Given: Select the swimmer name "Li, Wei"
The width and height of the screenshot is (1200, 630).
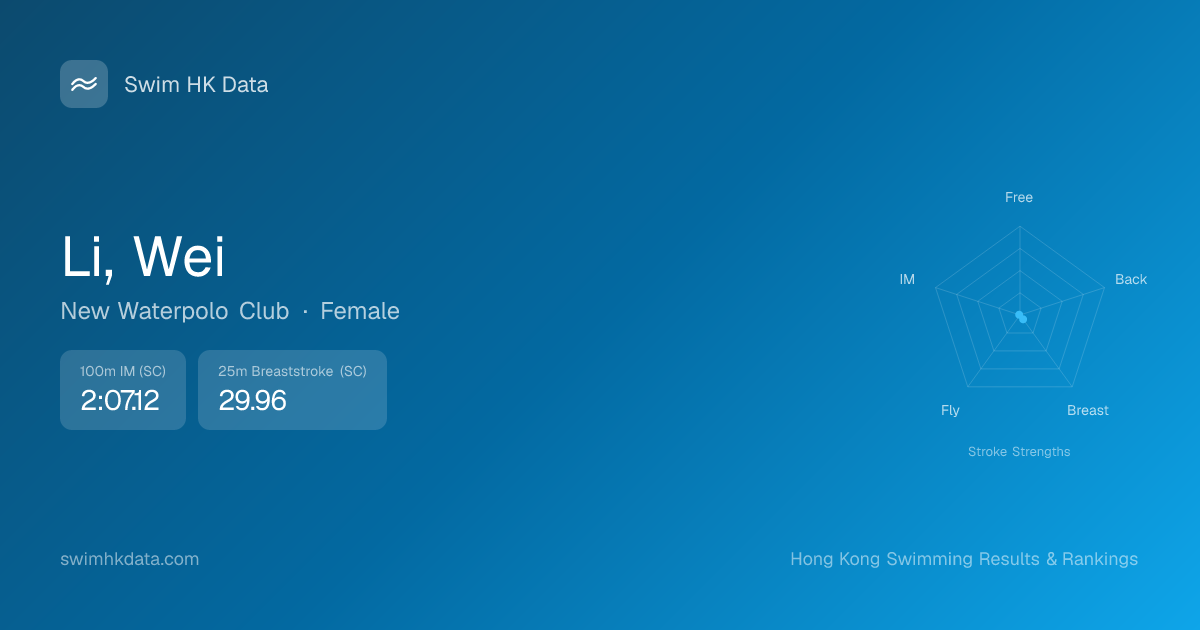Looking at the screenshot, I should coord(143,257).
